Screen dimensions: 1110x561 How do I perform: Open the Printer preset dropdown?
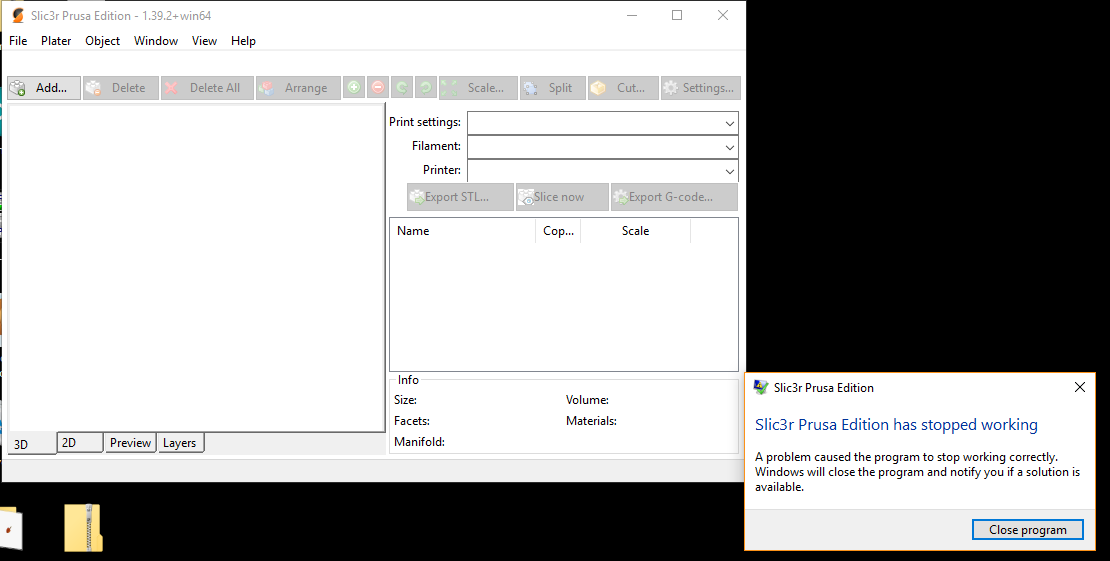point(602,171)
